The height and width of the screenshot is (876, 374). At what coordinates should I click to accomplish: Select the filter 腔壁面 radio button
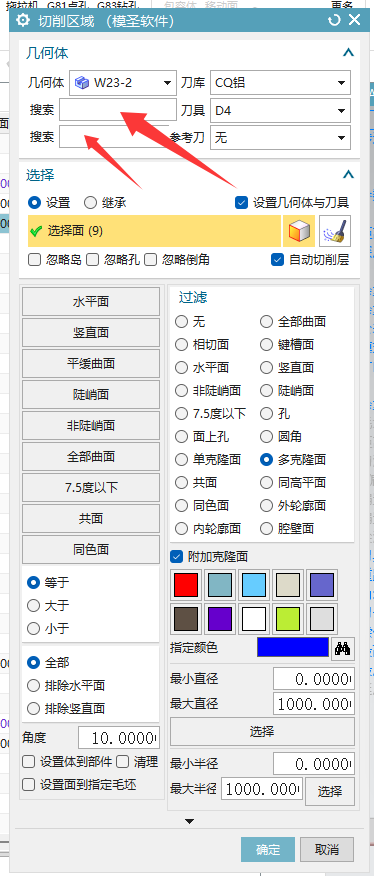(x=266, y=529)
